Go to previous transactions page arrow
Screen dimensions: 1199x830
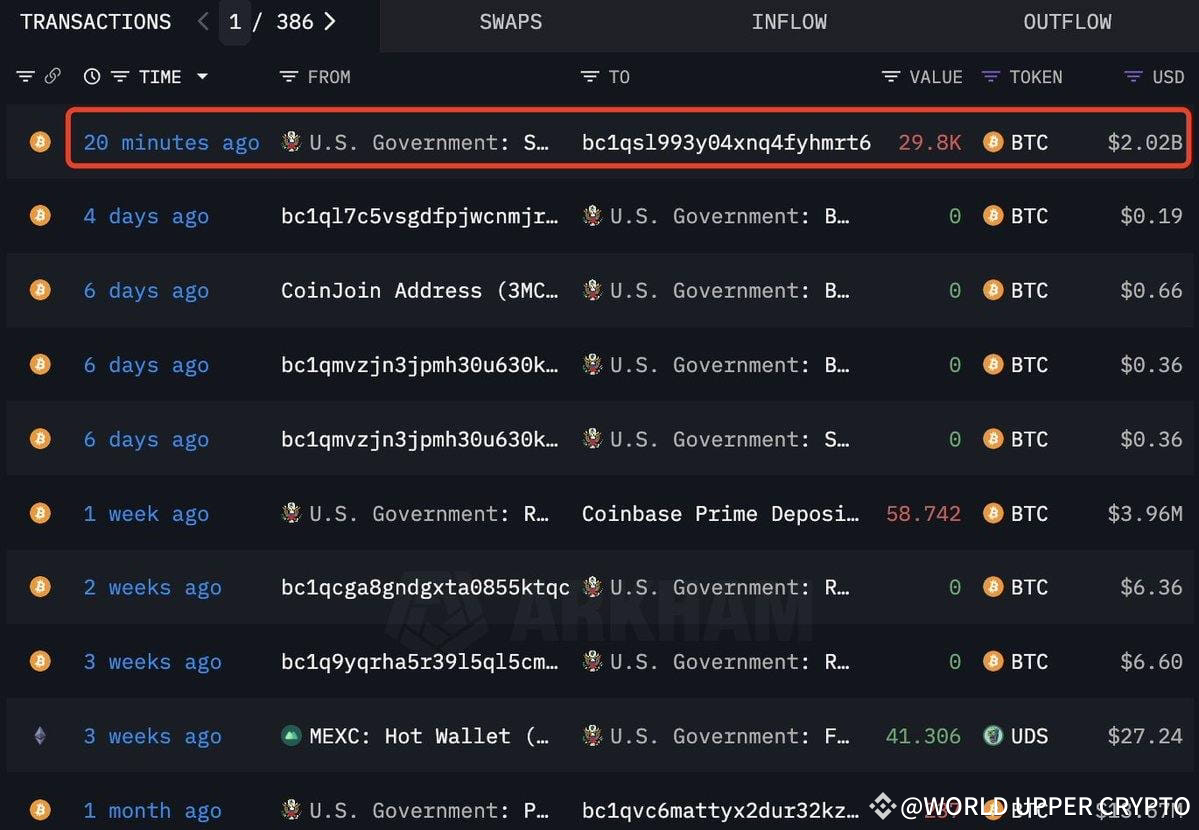coord(203,21)
